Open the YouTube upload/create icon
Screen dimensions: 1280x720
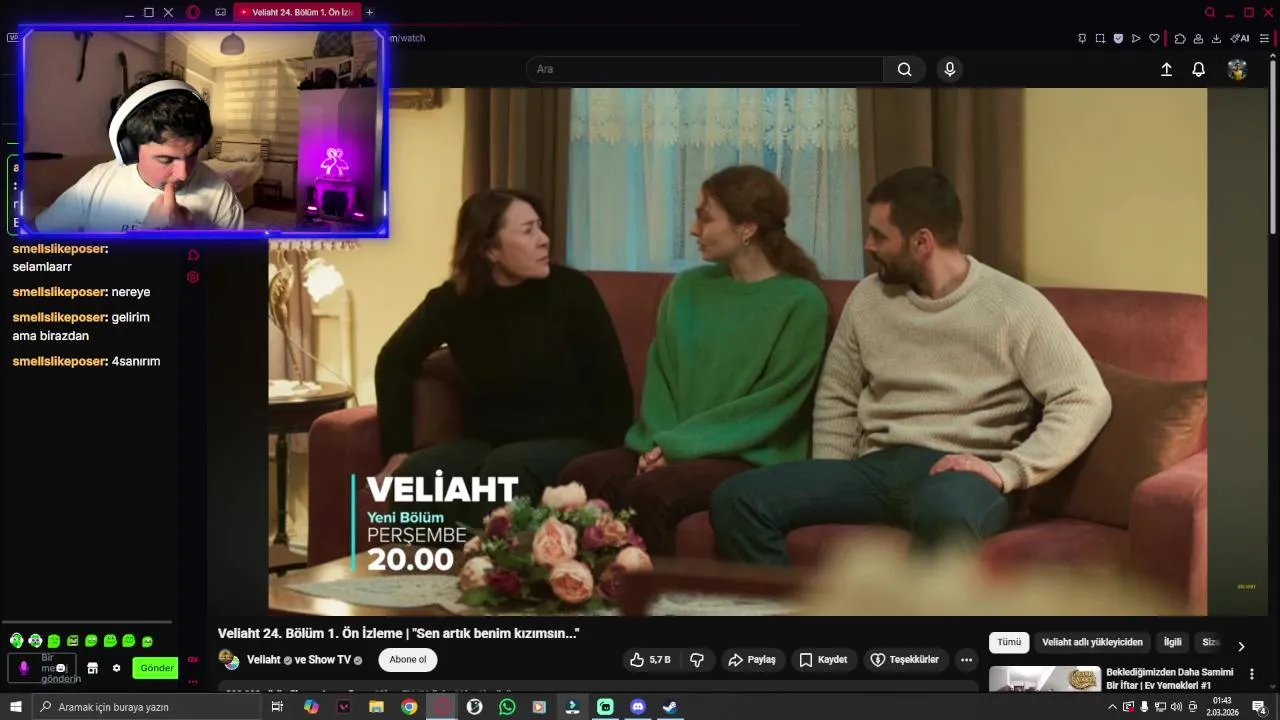(x=1166, y=69)
